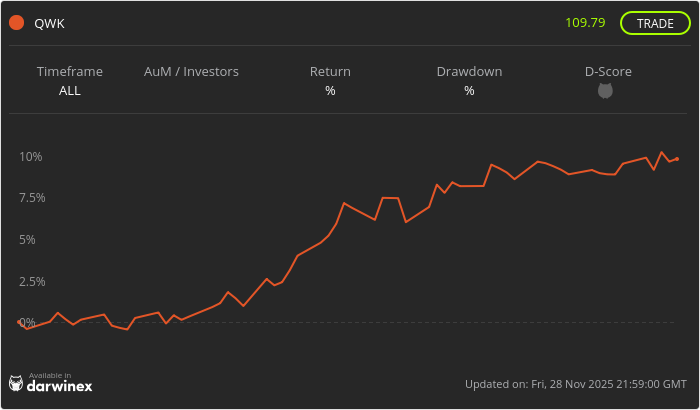This screenshot has height=410, width=700.
Task: Click the 109.79 green quote value
Action: [585, 22]
